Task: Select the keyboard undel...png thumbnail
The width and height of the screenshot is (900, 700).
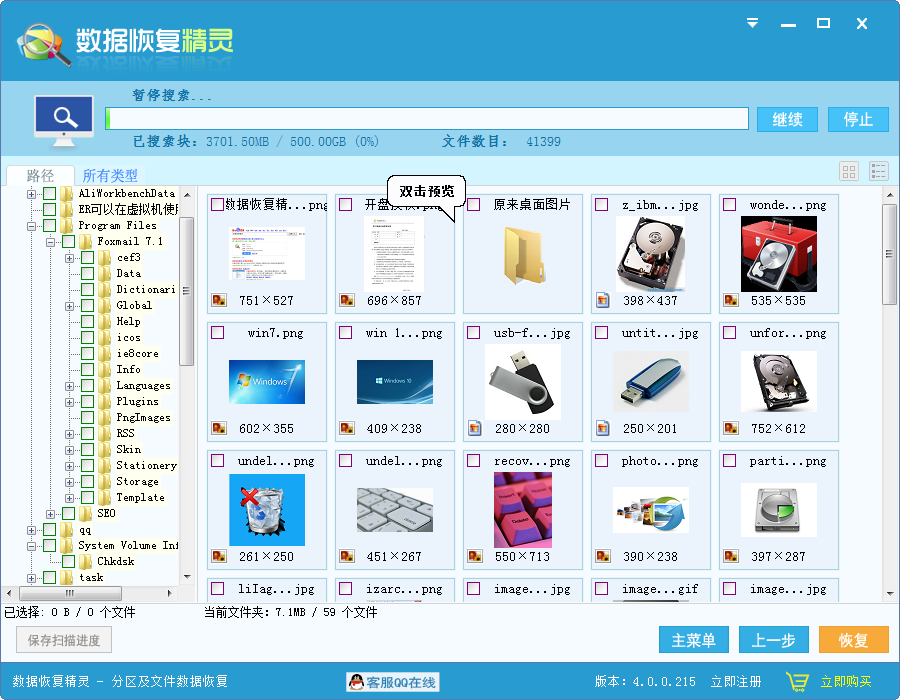Action: point(395,510)
